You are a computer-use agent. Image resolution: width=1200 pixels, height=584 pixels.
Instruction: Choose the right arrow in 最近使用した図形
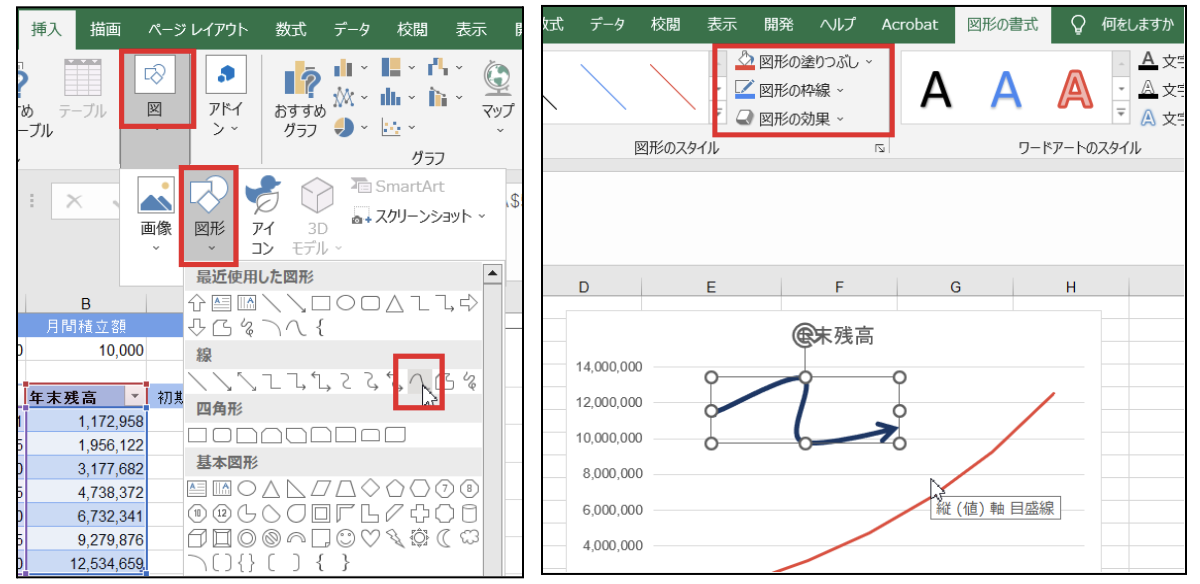[x=469, y=302]
